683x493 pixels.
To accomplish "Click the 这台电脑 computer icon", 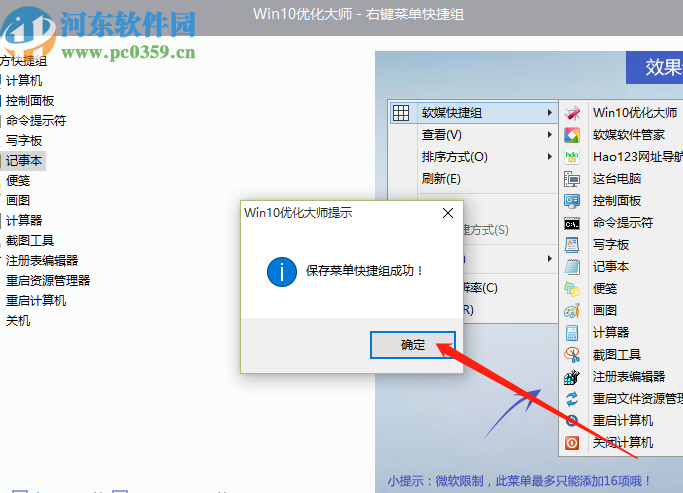I will [x=572, y=179].
